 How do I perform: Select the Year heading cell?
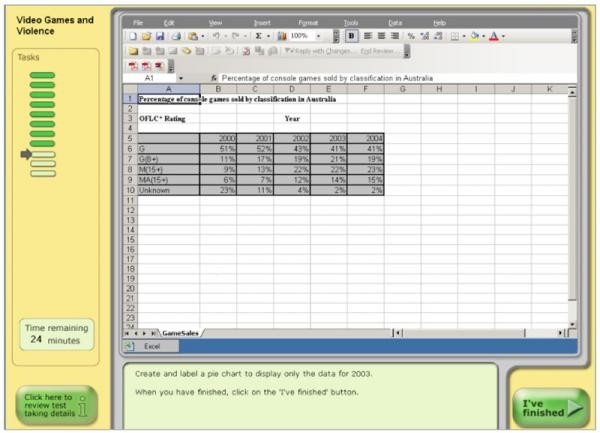pyautogui.click(x=292, y=119)
